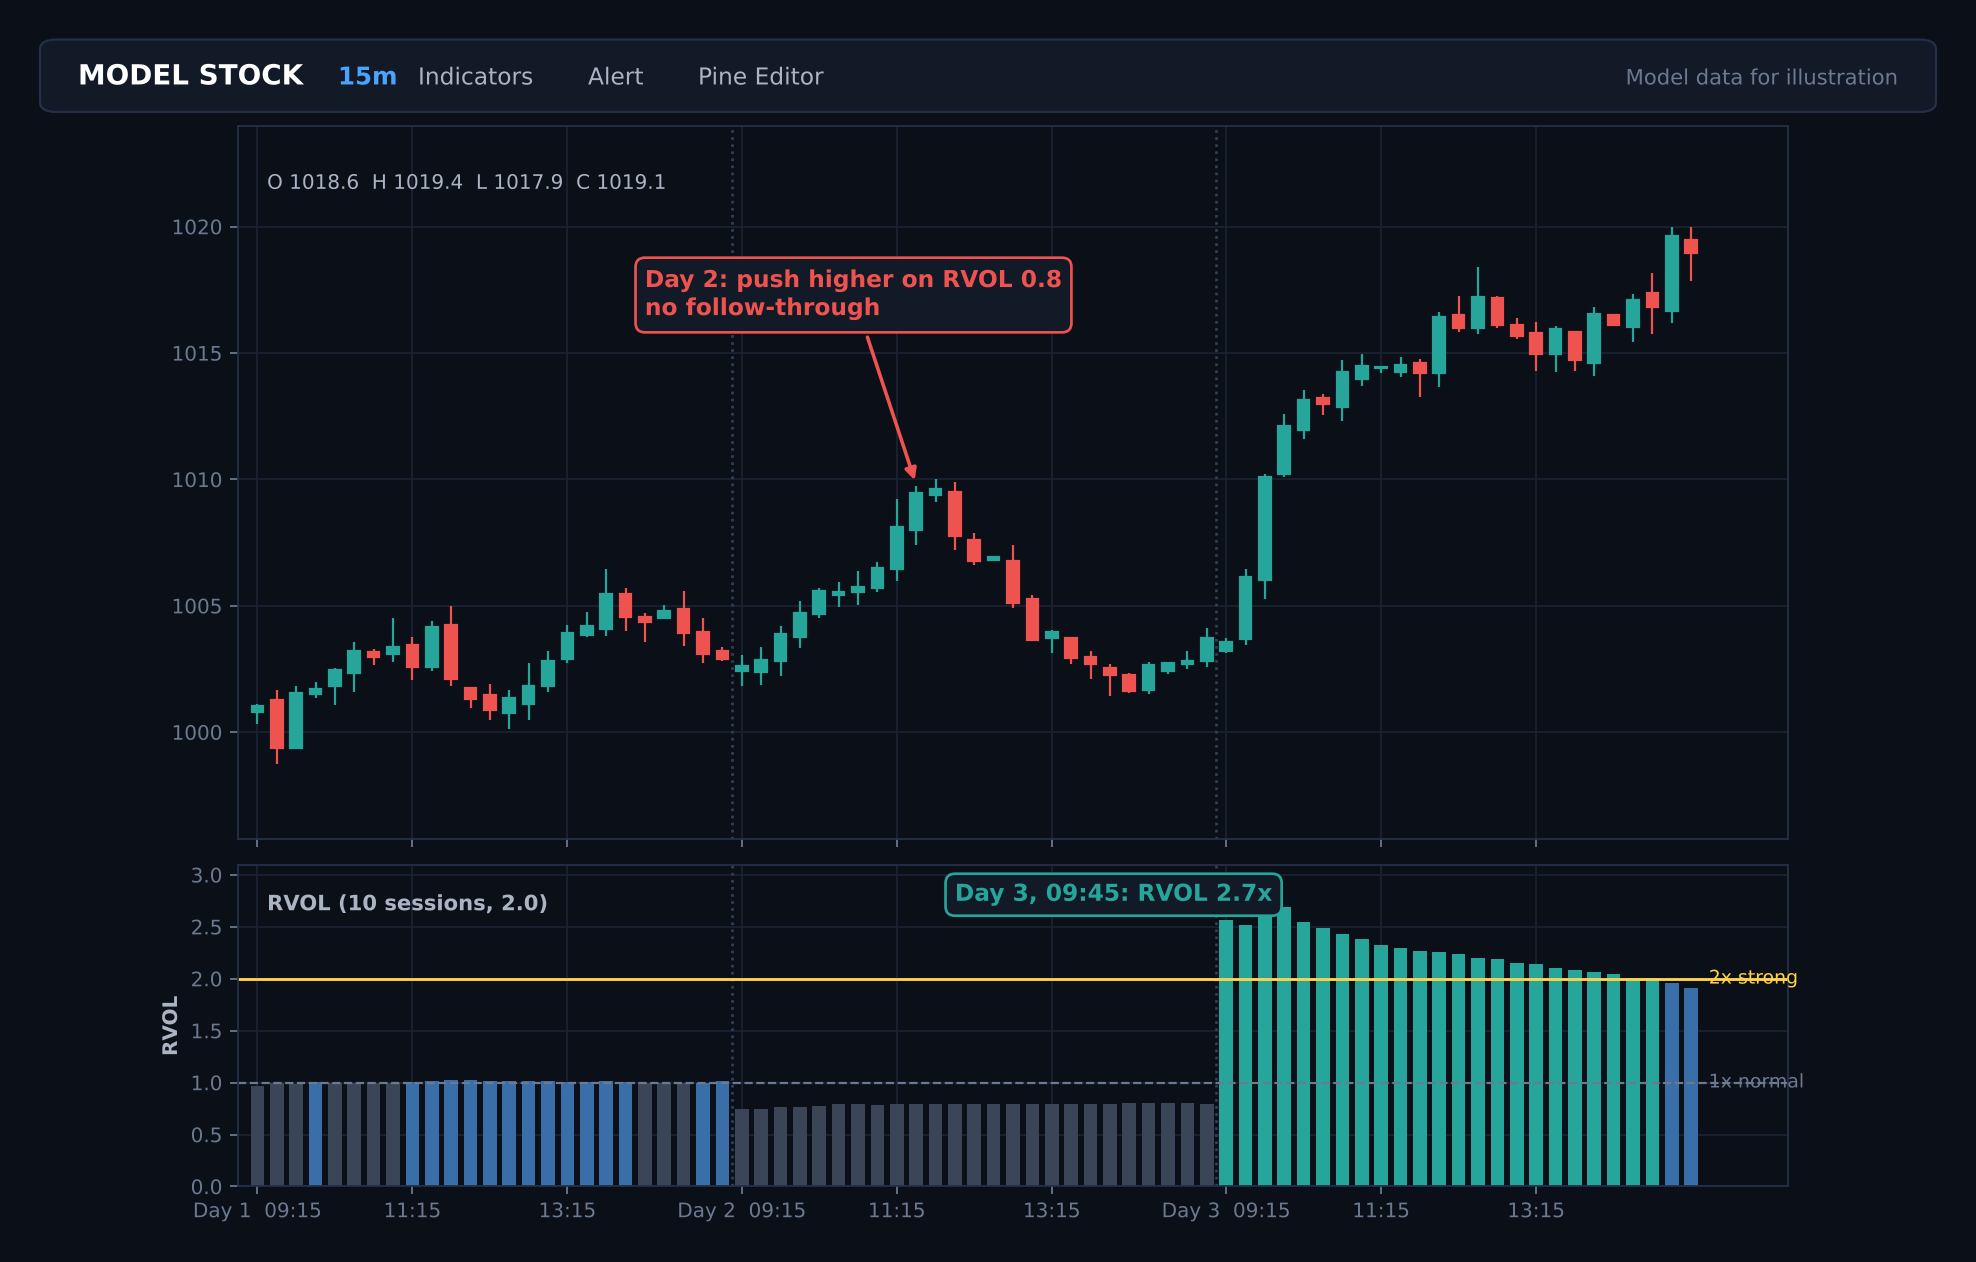Click the '2x strong' threshold label
This screenshot has height=1262, width=1976.
[1752, 977]
